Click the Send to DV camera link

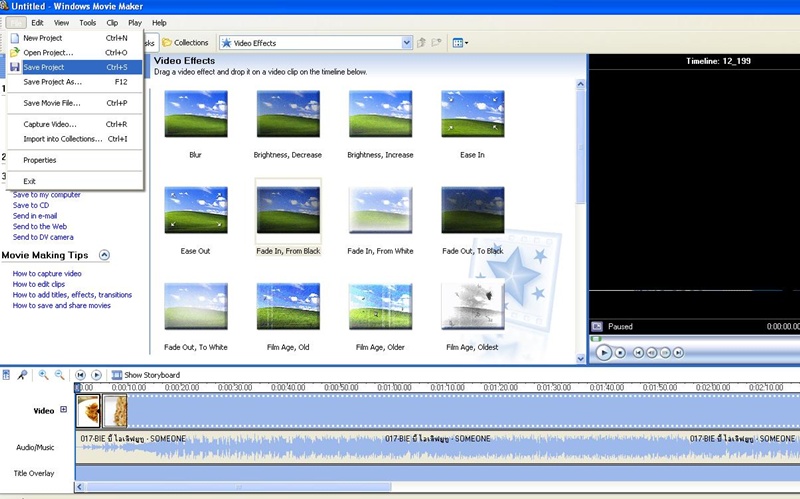pos(43,237)
